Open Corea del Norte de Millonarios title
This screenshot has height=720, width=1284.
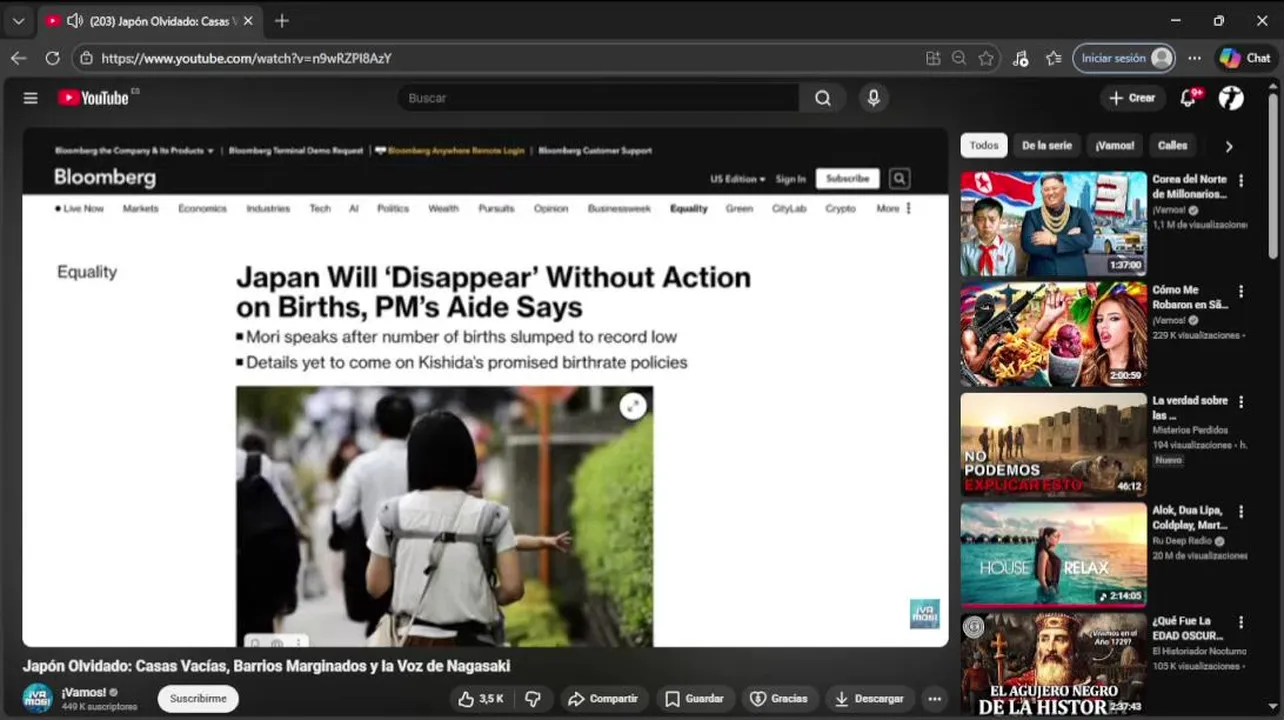point(1189,186)
